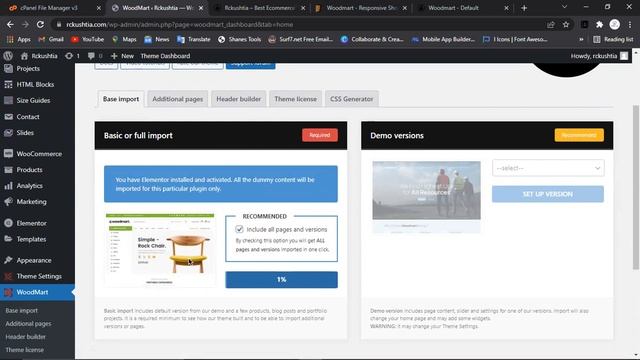Uncheck Include all pages and versions
The image size is (640, 360).
[x=239, y=229]
